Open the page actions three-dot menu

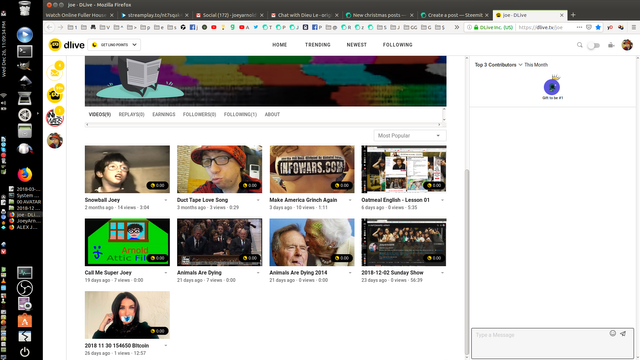click(x=579, y=27)
